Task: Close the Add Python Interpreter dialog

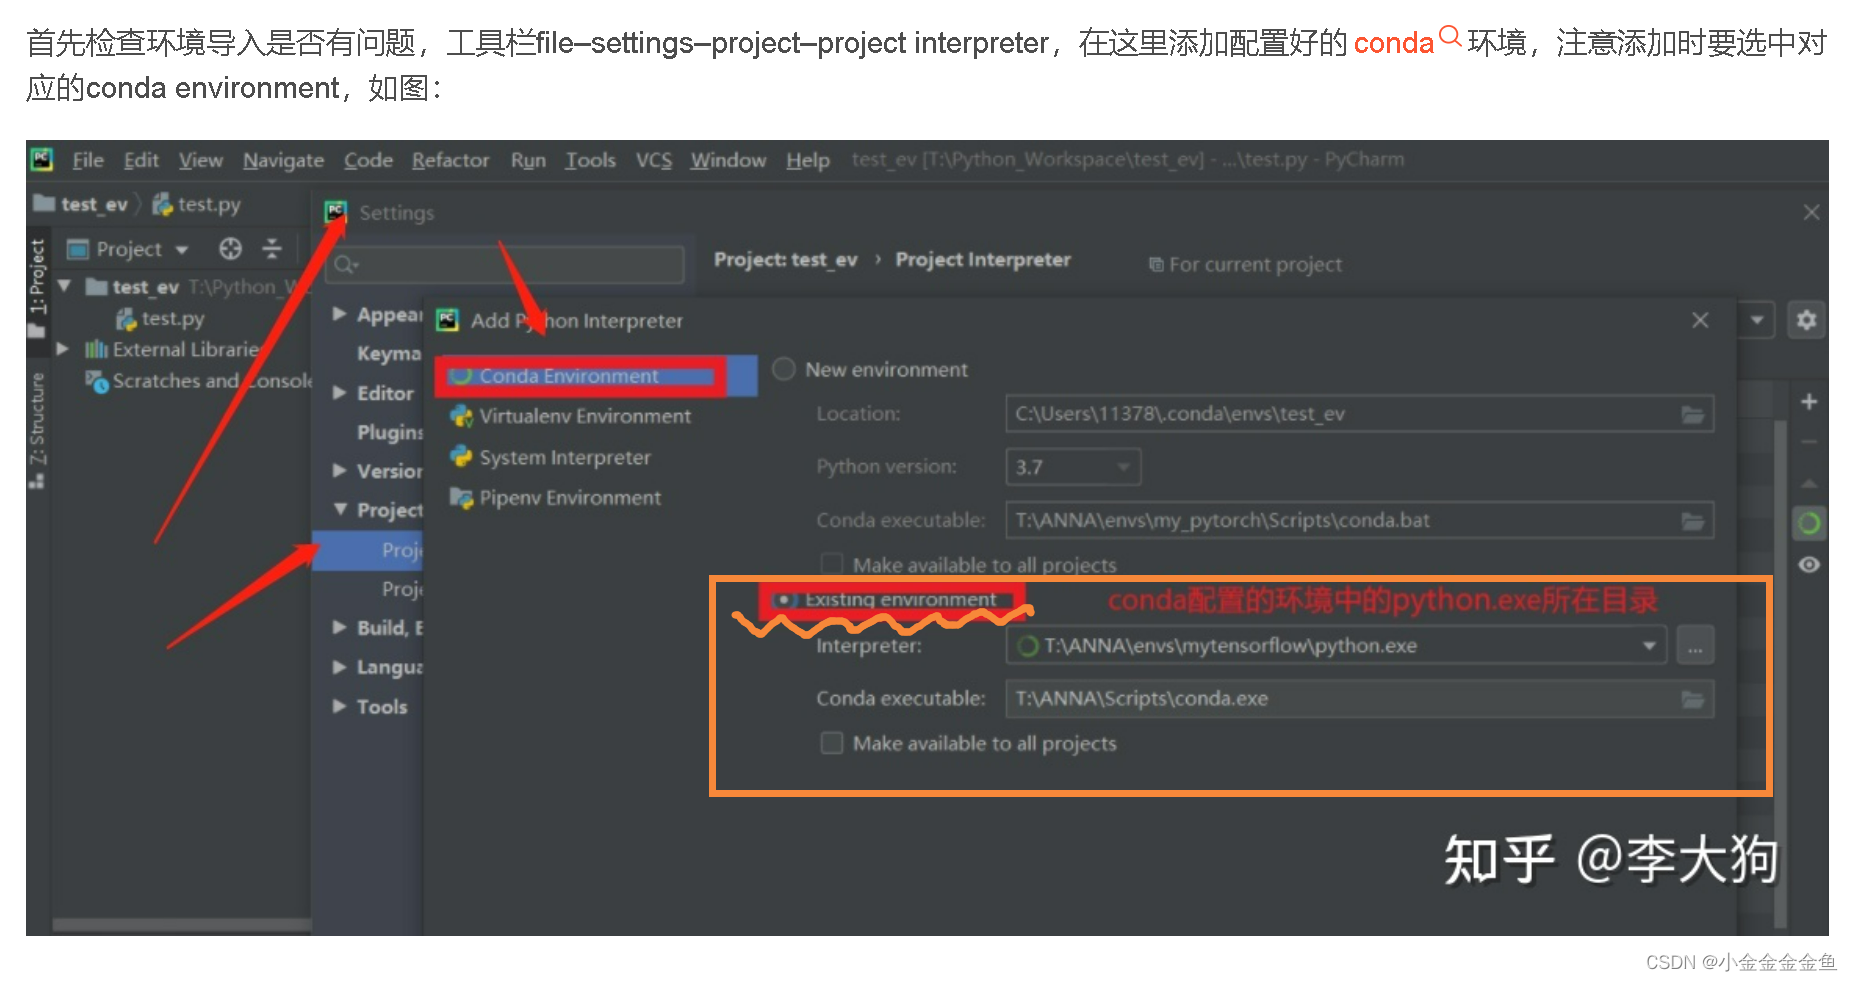Action: click(1700, 320)
